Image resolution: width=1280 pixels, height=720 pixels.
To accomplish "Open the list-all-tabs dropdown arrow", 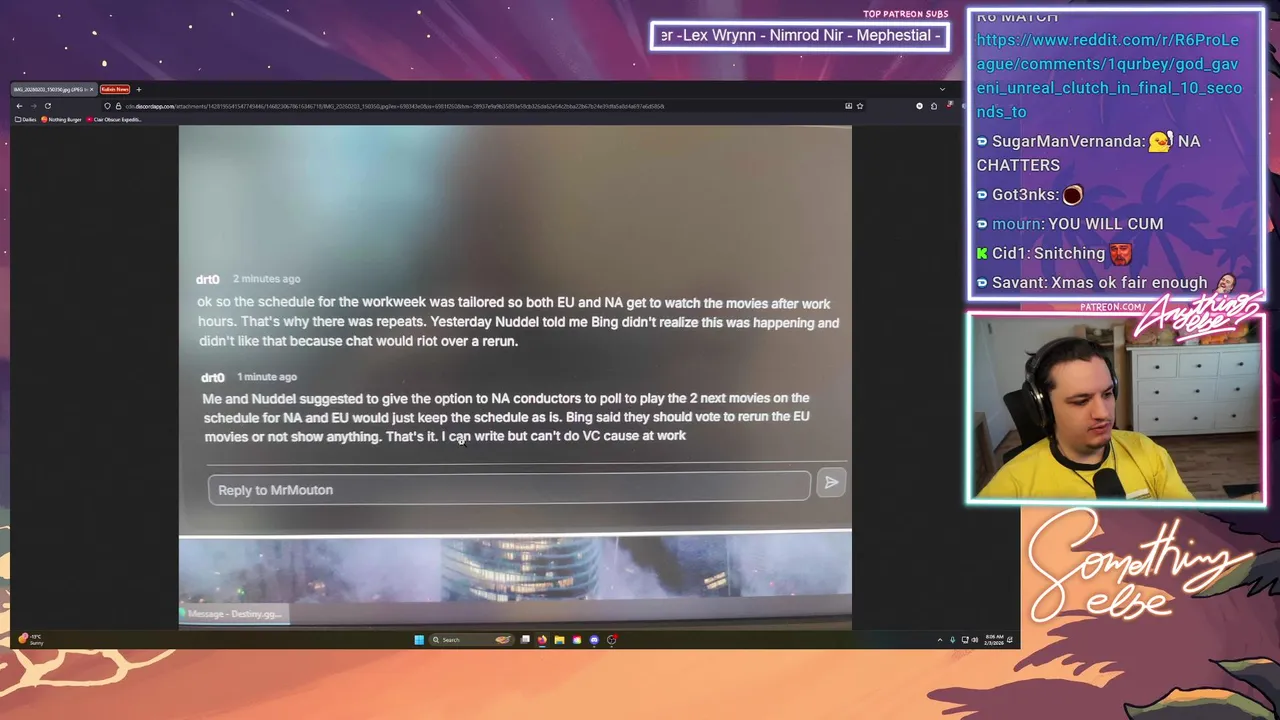I will 942,89.
